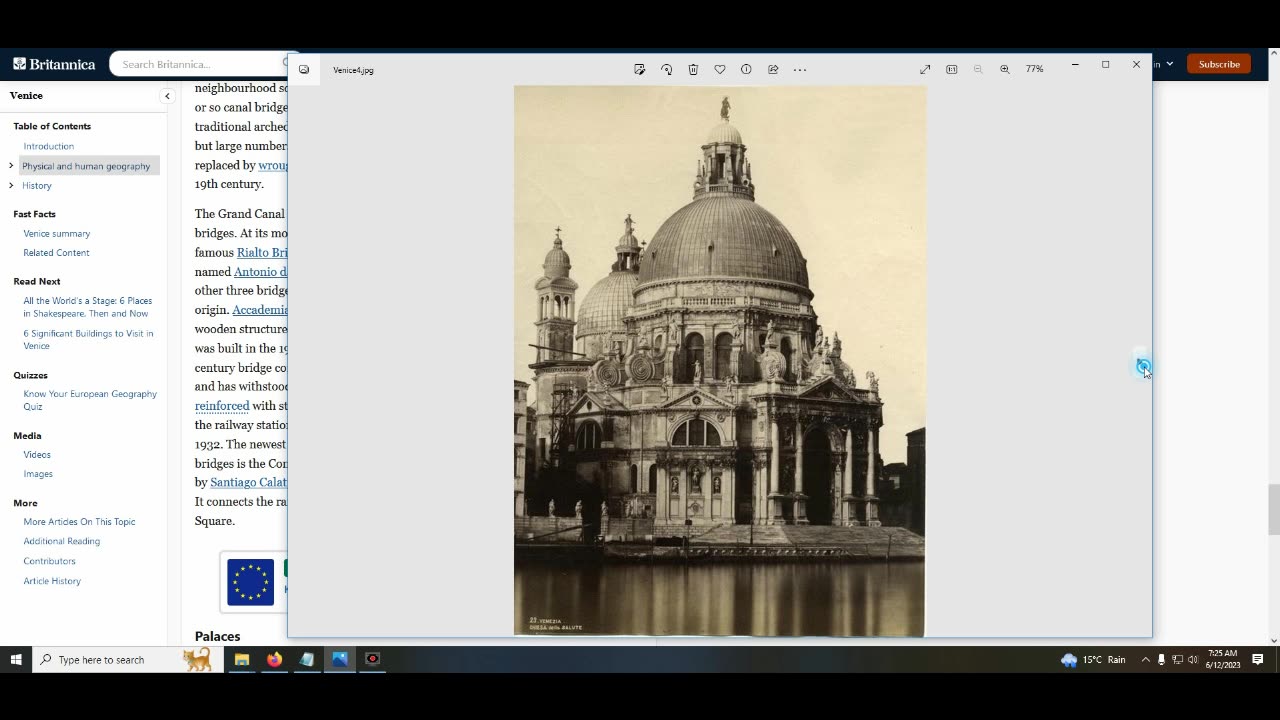
Task: Open the Venice summary link
Action: click(x=57, y=233)
